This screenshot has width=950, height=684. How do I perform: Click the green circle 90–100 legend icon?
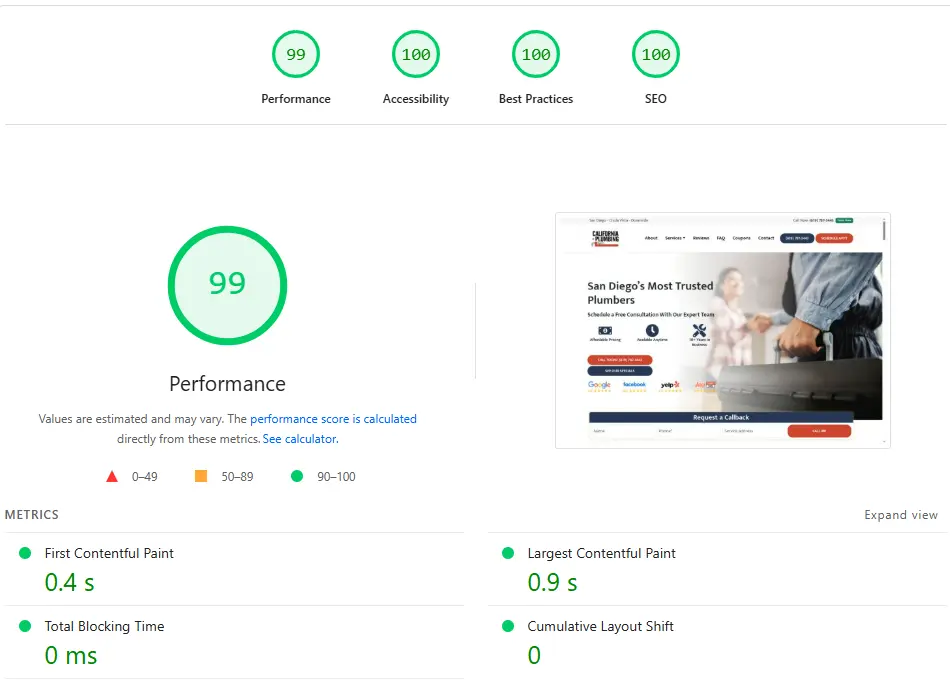pos(297,476)
